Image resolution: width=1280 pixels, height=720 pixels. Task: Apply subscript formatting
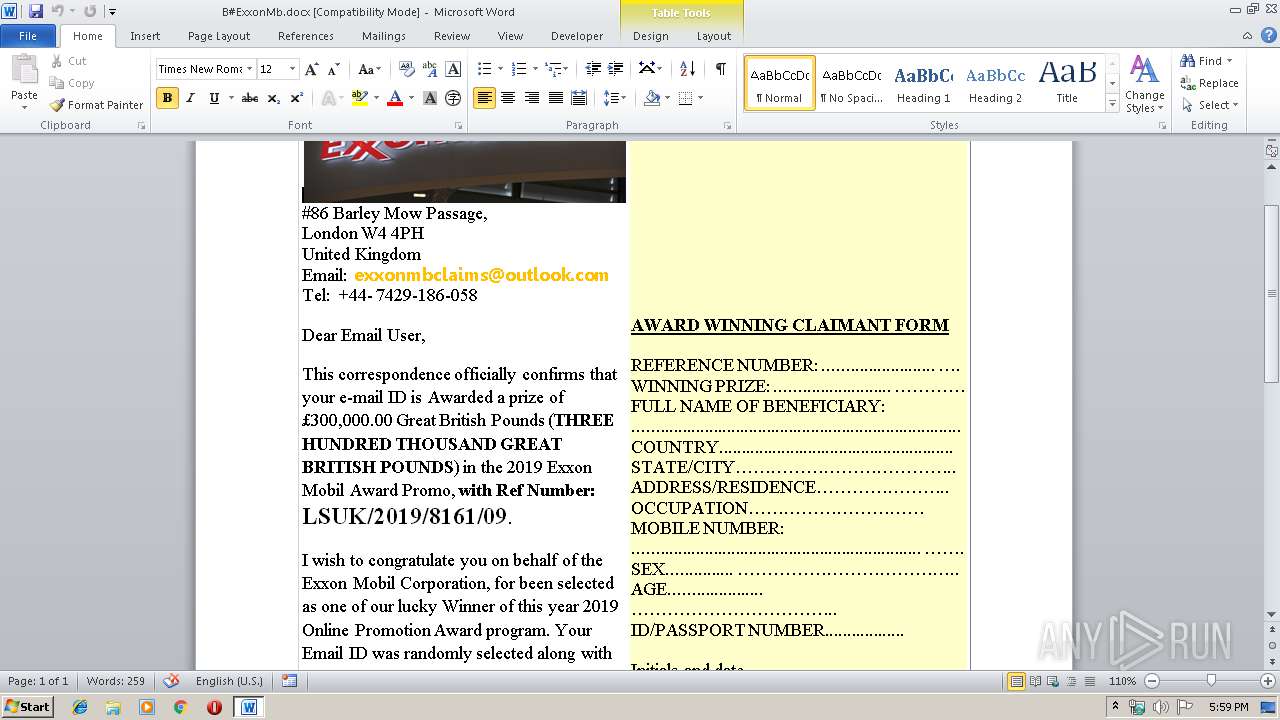coord(275,98)
